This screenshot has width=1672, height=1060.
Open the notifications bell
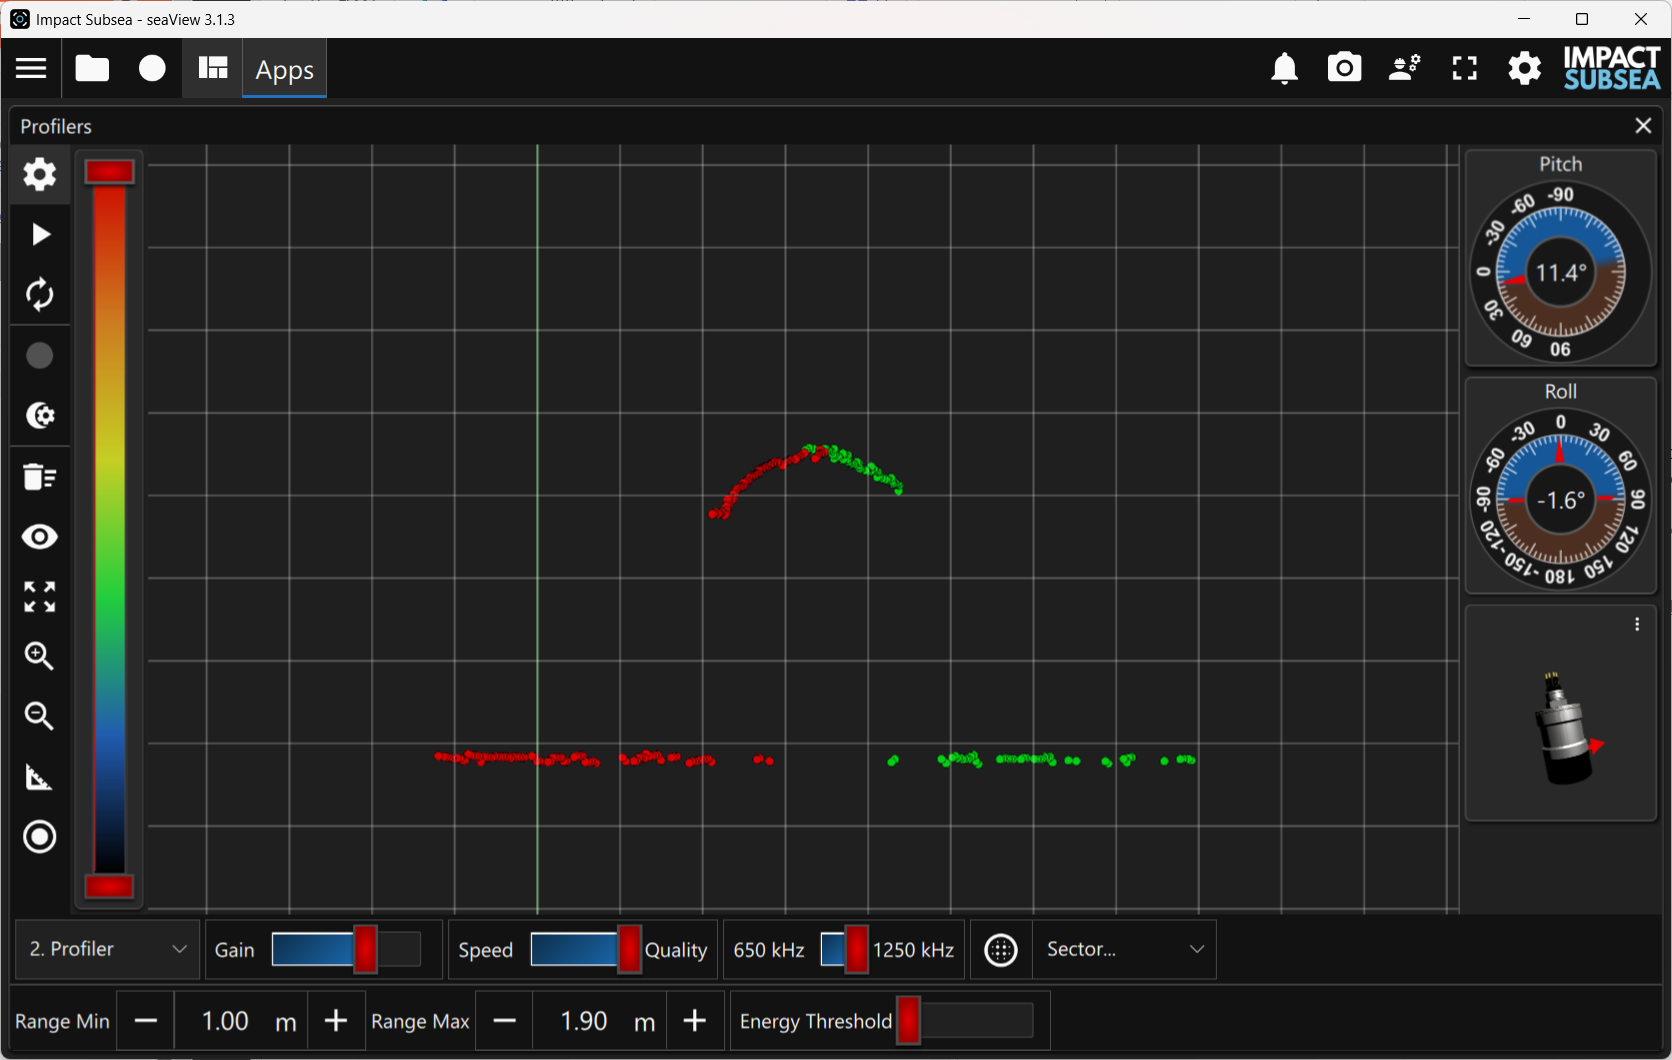pos(1284,68)
